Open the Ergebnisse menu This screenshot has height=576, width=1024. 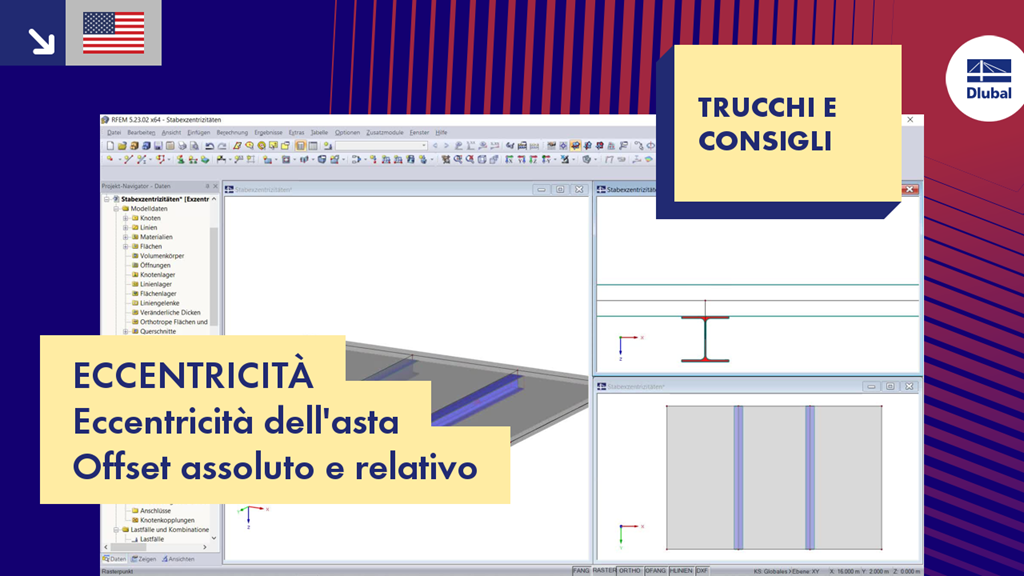point(268,133)
